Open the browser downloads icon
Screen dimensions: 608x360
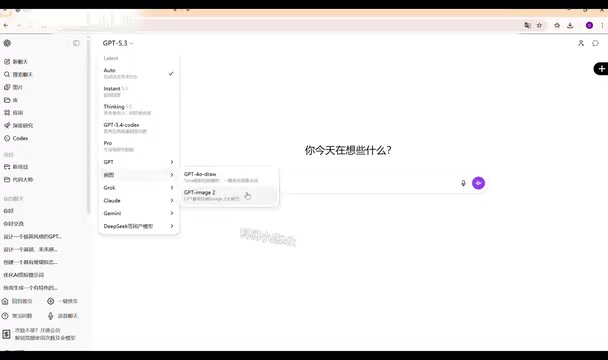[x=570, y=25]
